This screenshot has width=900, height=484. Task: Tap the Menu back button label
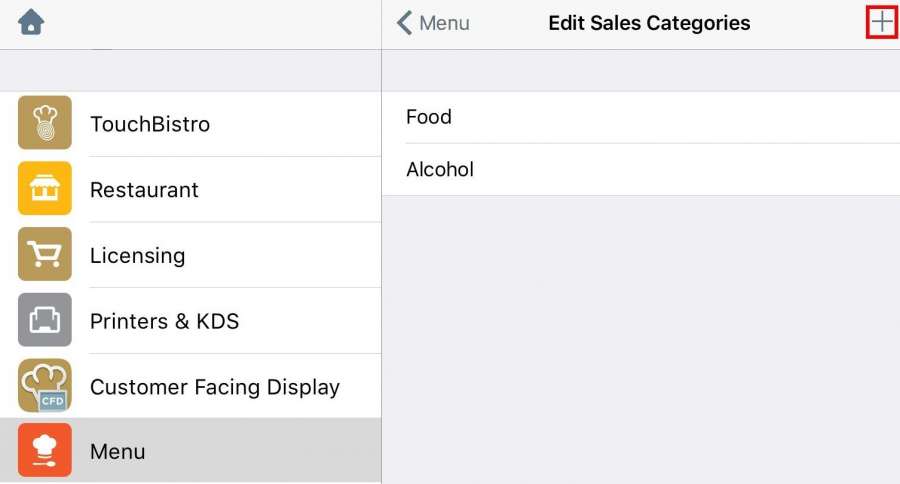[444, 23]
